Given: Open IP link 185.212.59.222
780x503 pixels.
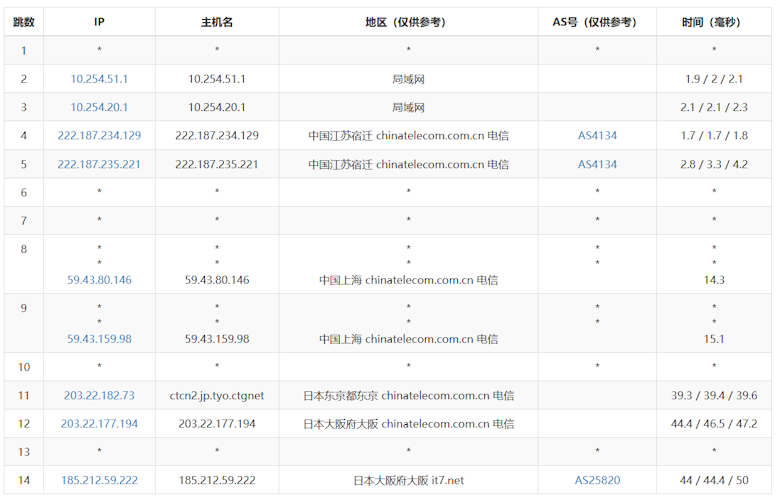Looking at the screenshot, I should (99, 481).
